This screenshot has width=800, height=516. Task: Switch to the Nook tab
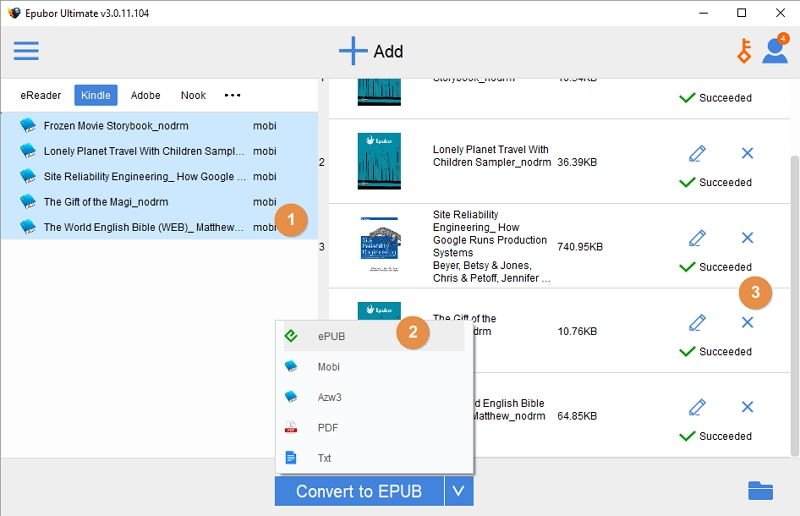[193, 95]
